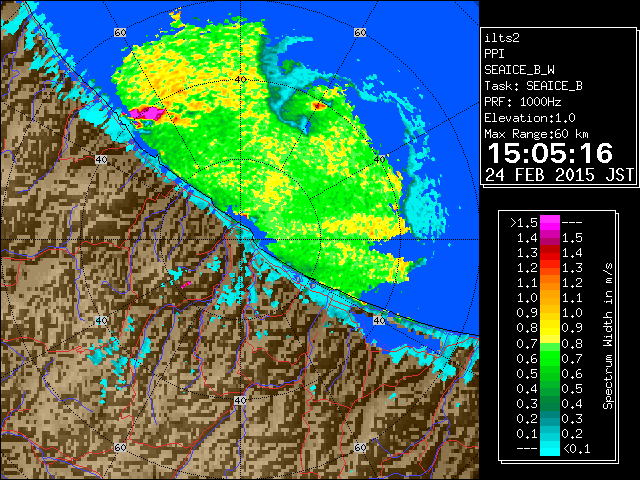
Task: Pick the teal legend band beside 0.2
Action: 549,419
